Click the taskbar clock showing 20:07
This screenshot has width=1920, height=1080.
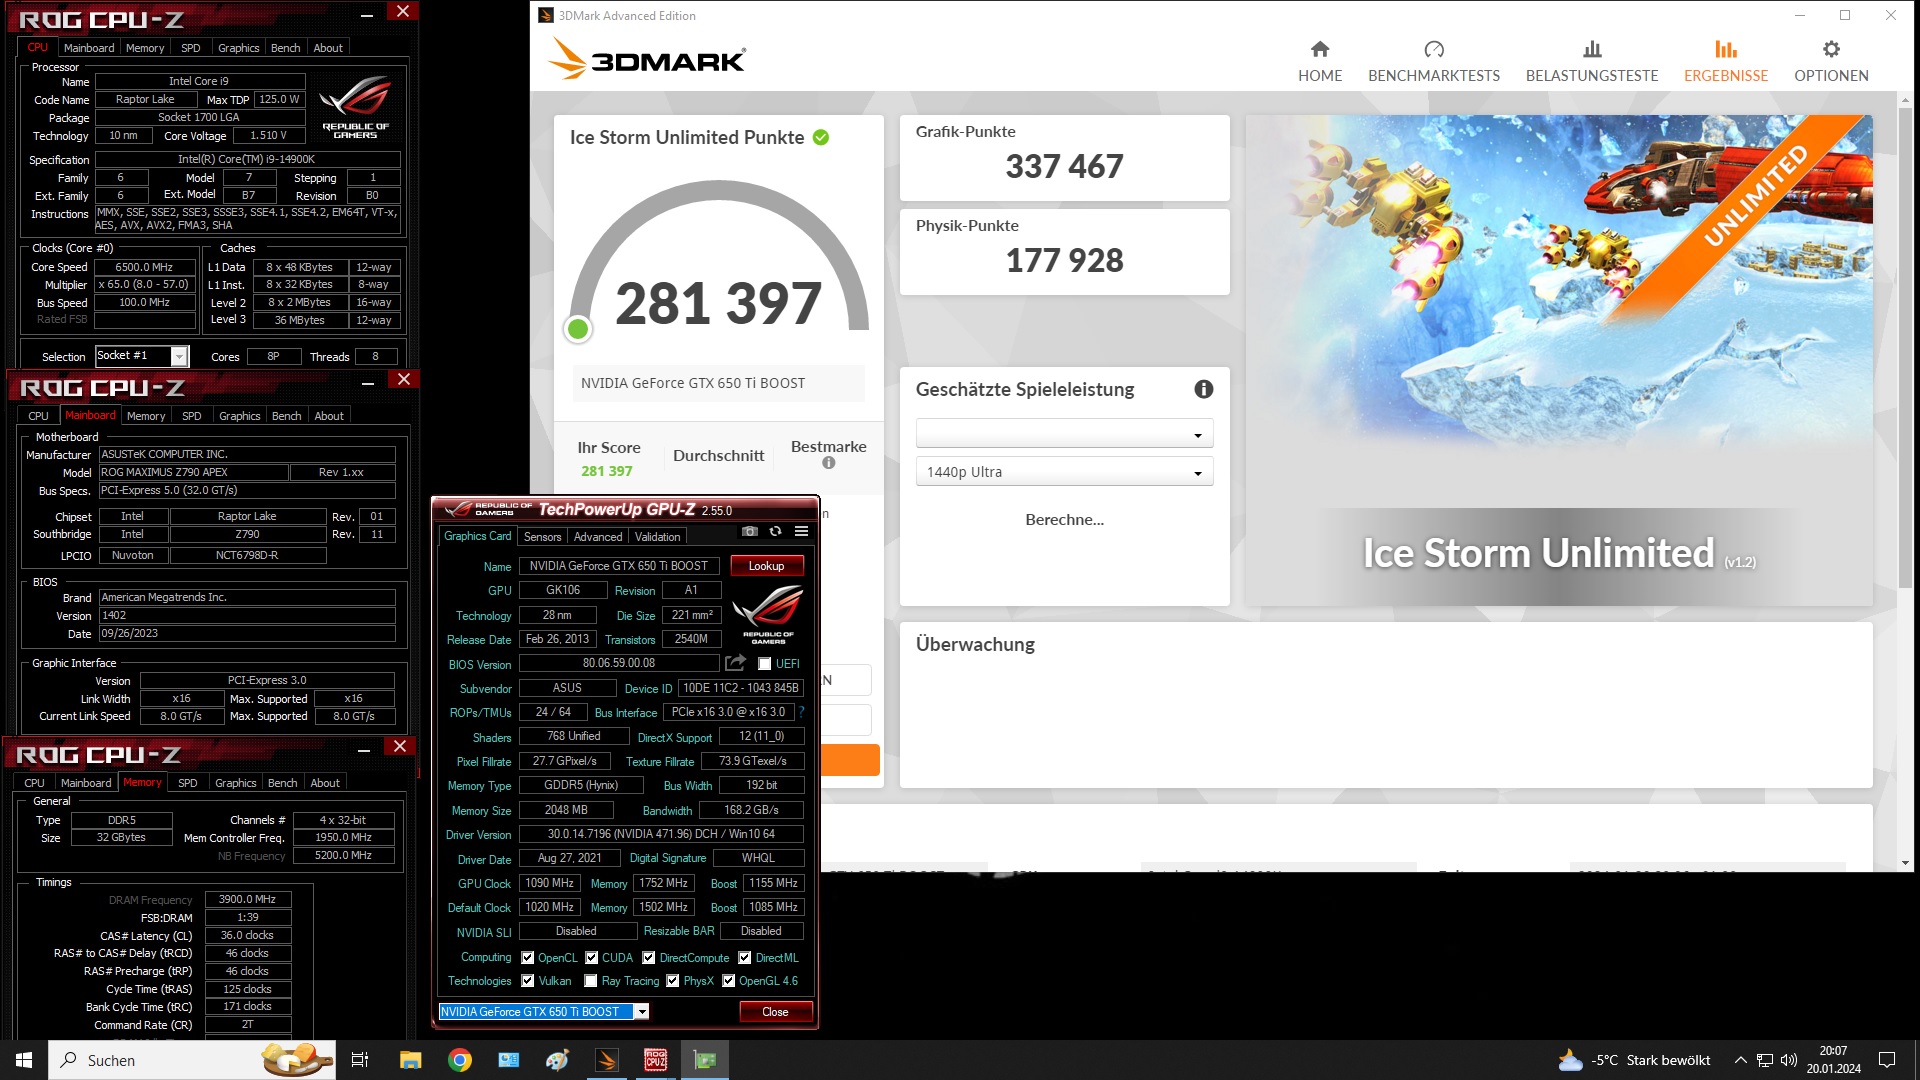click(1833, 1060)
